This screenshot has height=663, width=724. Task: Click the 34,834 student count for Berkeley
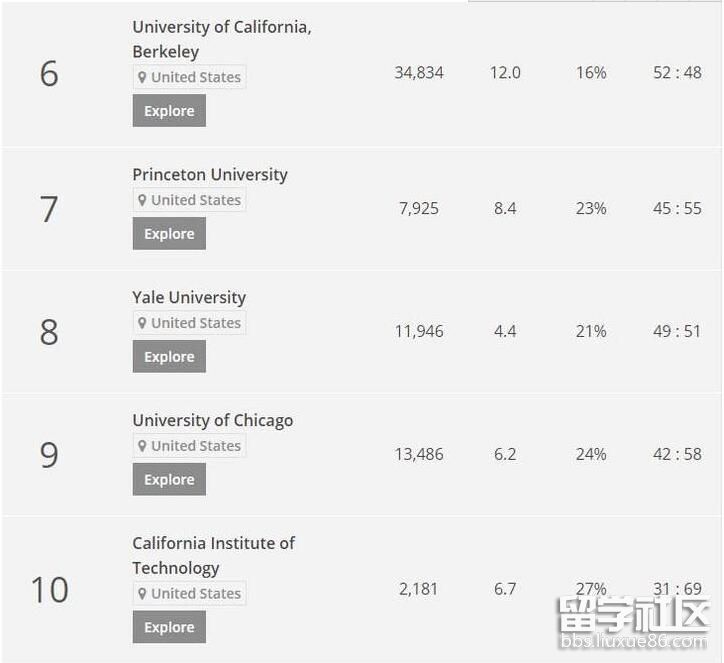419,73
